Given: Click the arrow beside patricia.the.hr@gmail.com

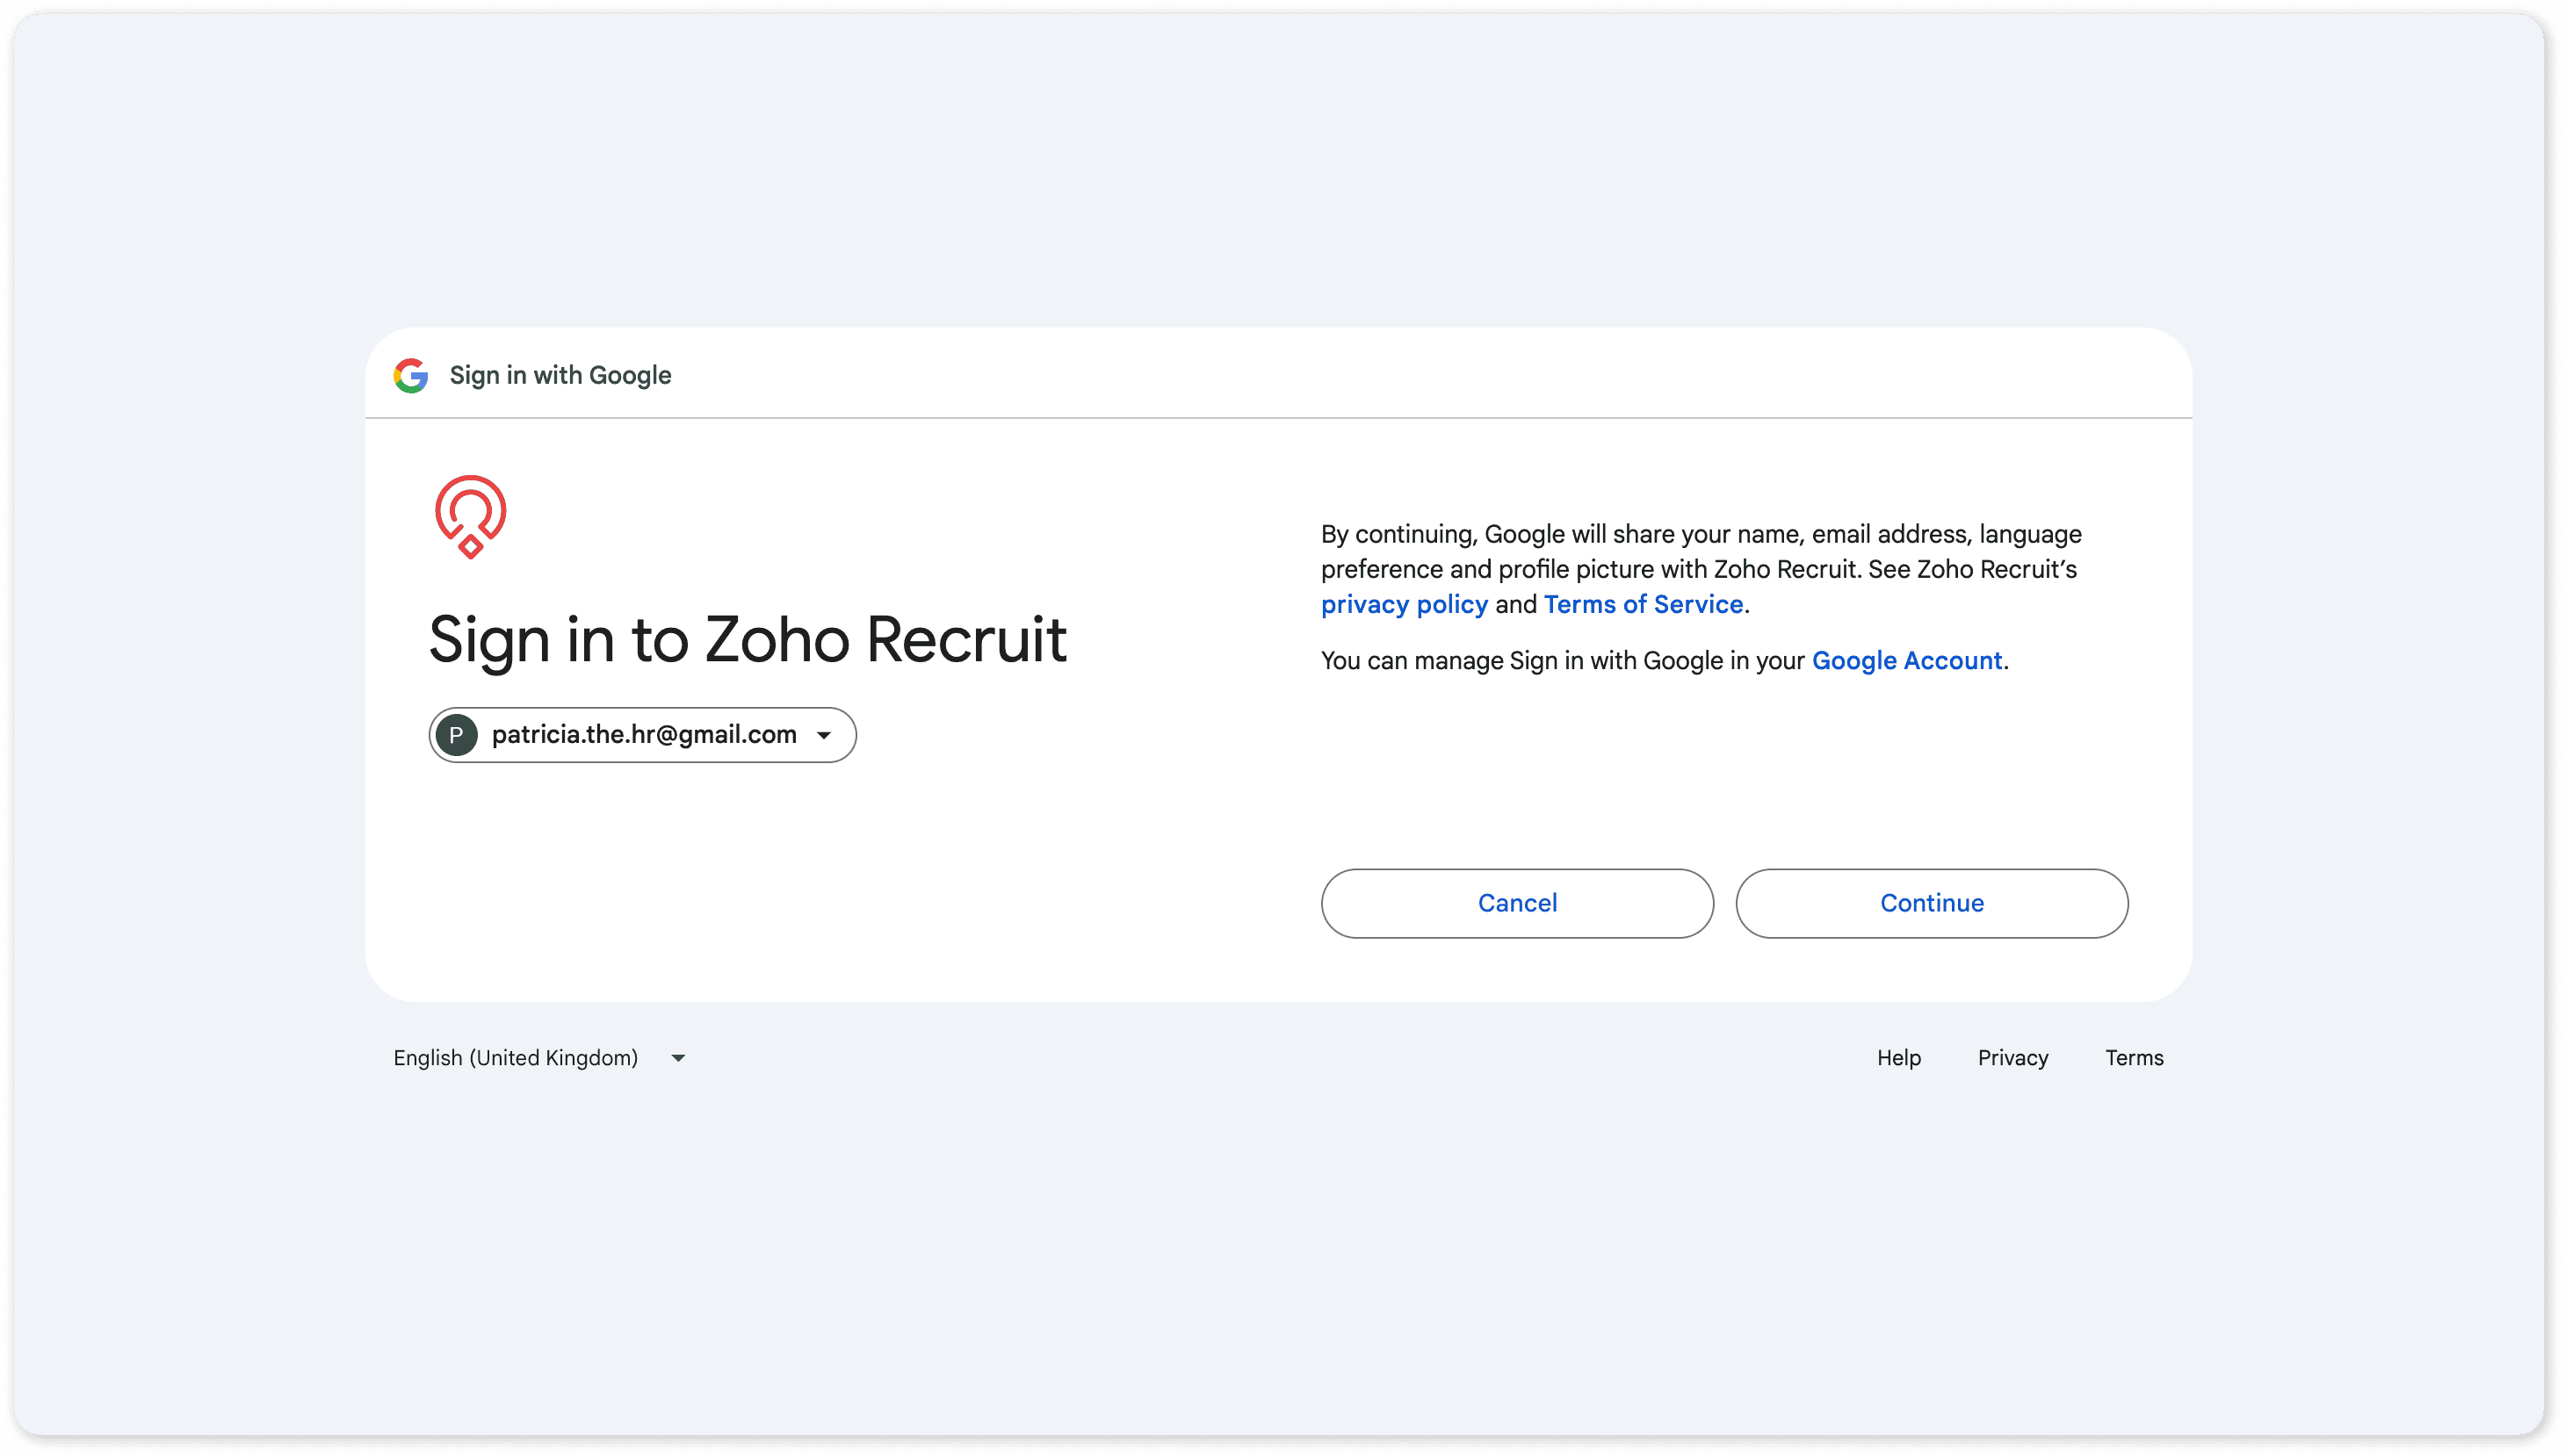Looking at the screenshot, I should point(824,736).
